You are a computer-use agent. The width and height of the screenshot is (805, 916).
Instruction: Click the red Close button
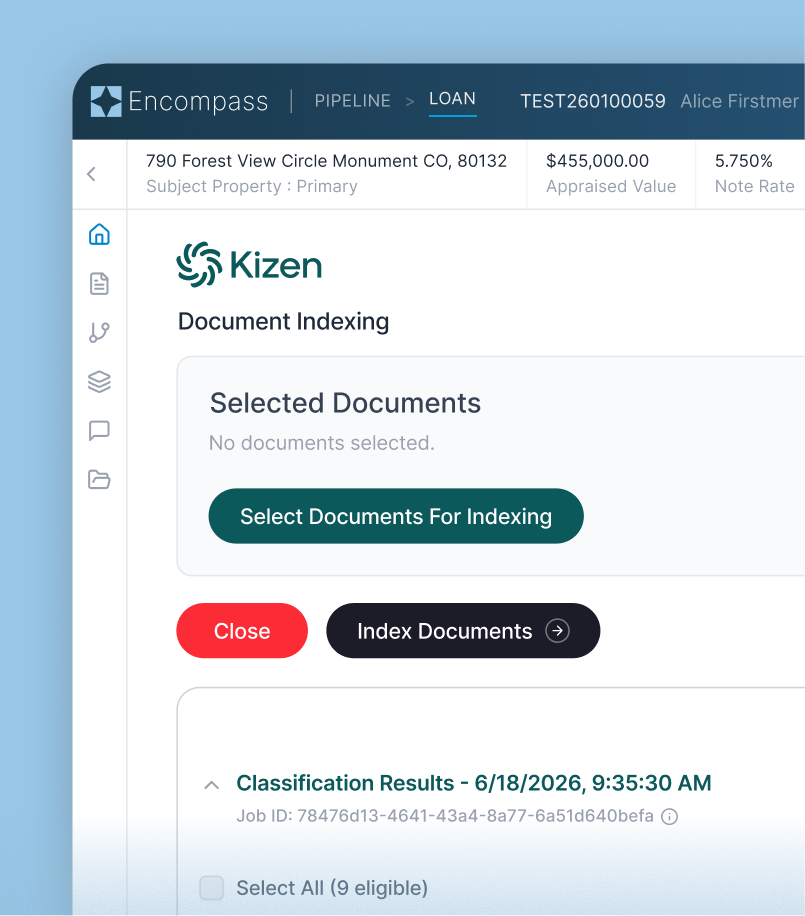[x=242, y=631]
